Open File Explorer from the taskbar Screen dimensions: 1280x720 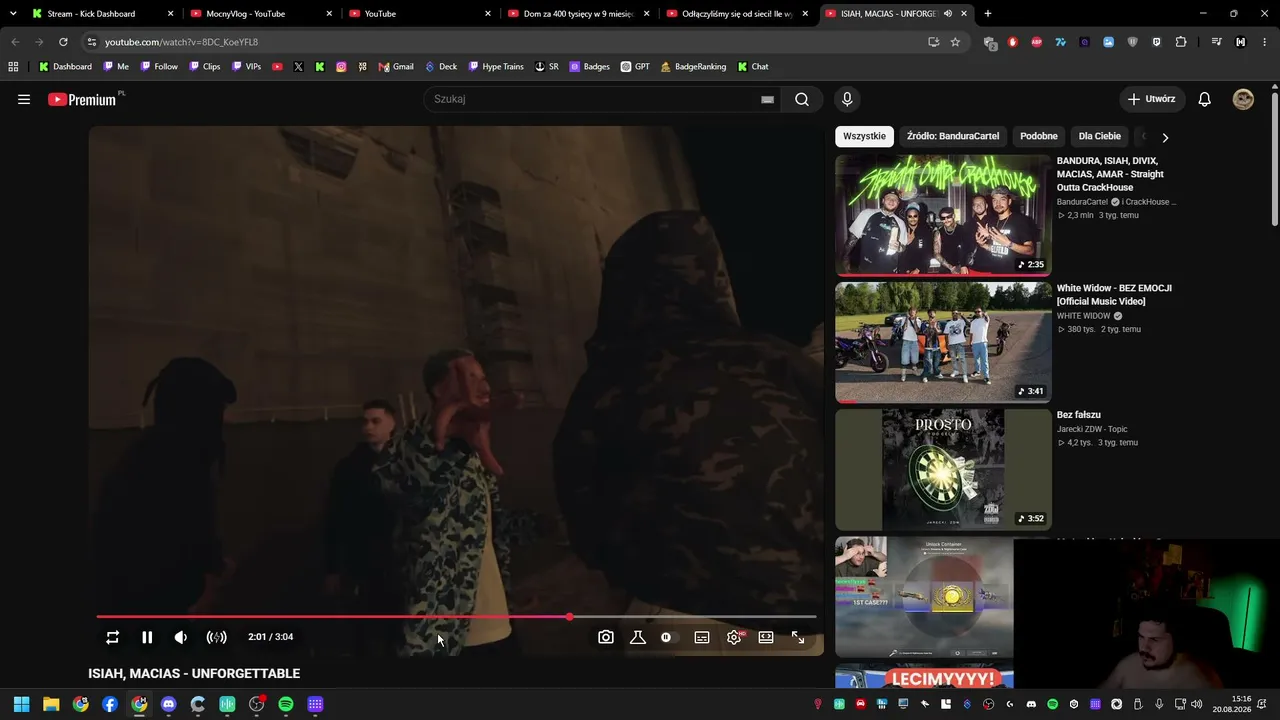pyautogui.click(x=51, y=704)
